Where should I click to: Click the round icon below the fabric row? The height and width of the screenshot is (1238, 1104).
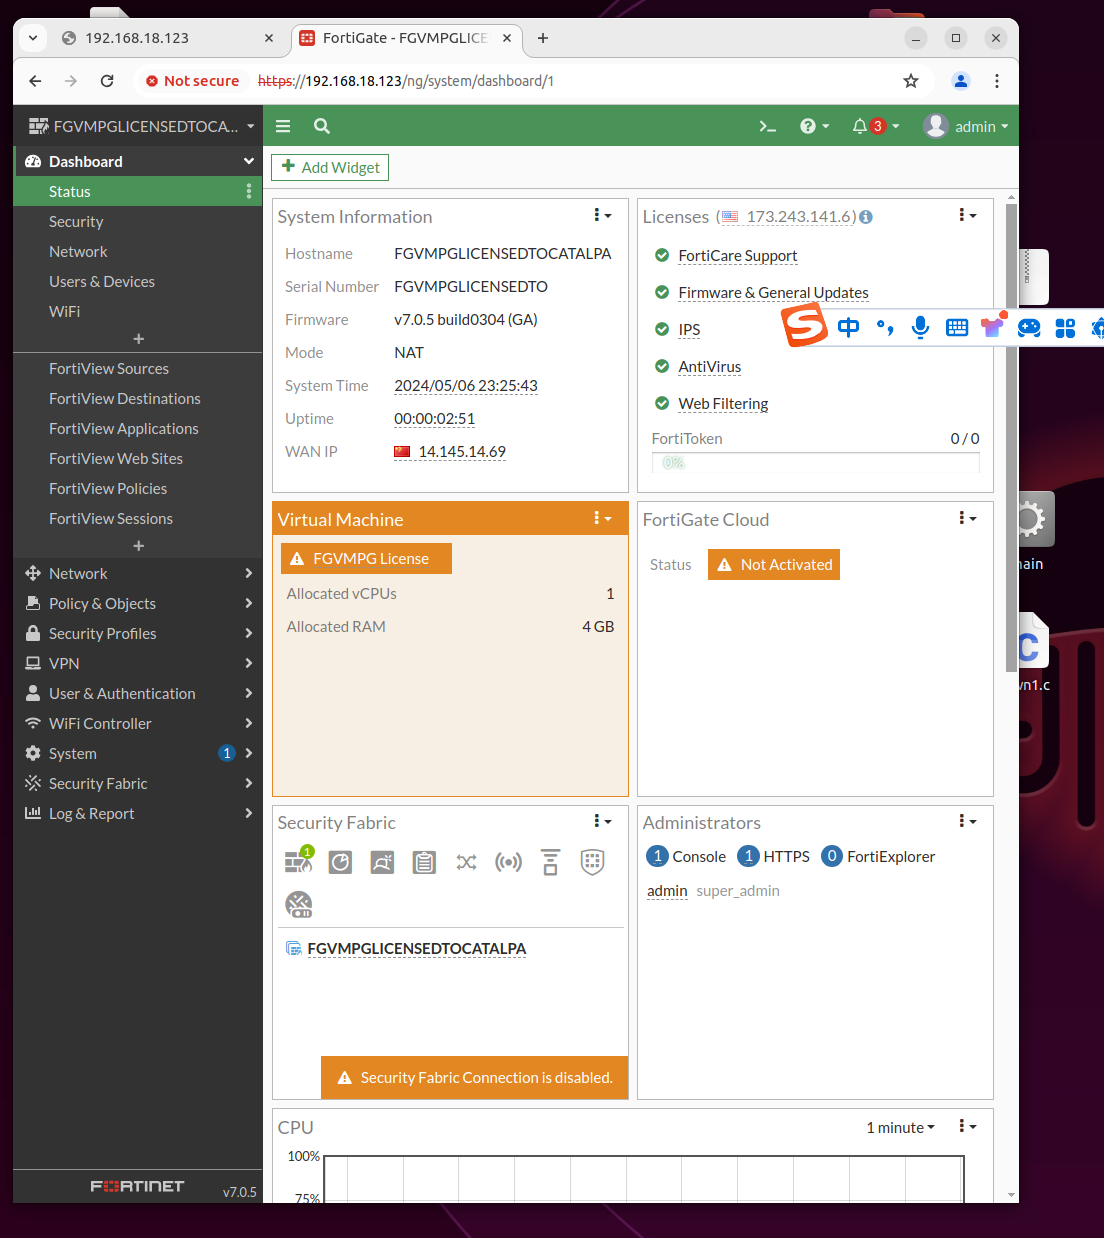[x=298, y=904]
